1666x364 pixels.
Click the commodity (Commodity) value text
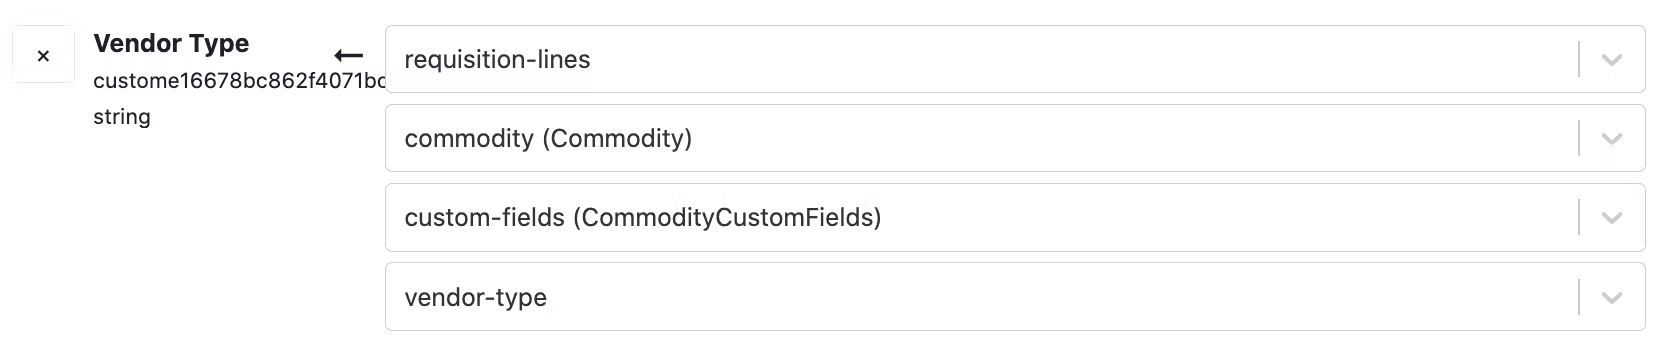[548, 139]
